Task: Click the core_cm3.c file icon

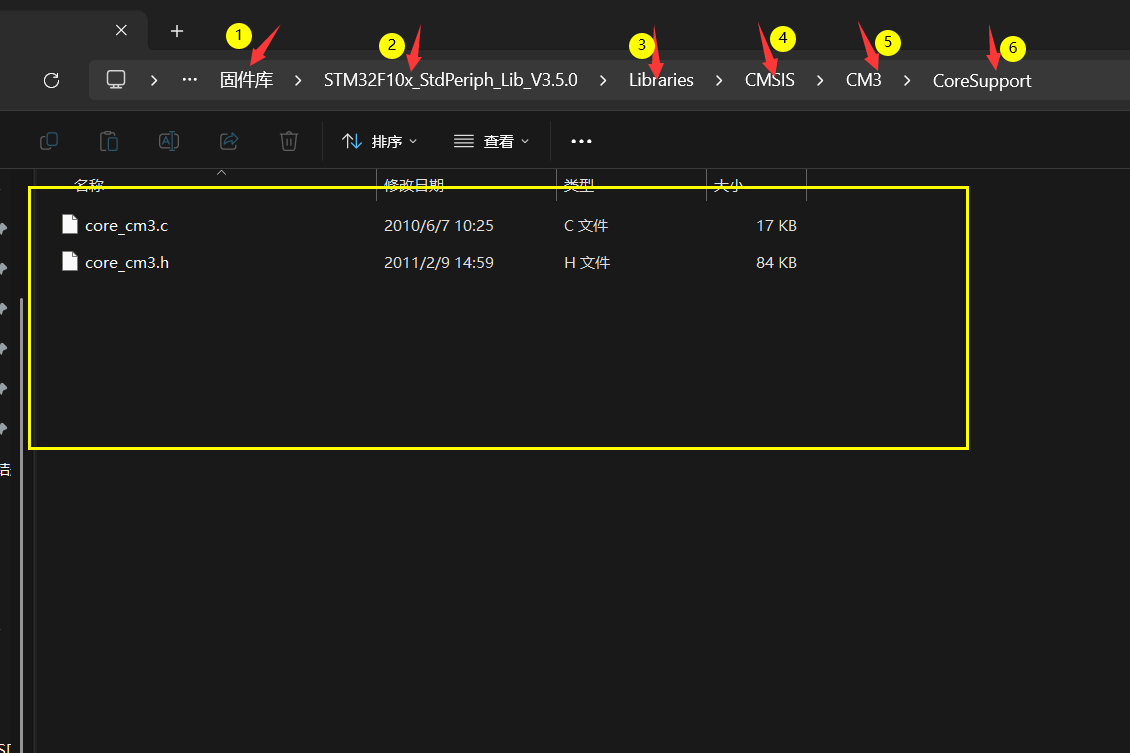Action: [x=70, y=224]
